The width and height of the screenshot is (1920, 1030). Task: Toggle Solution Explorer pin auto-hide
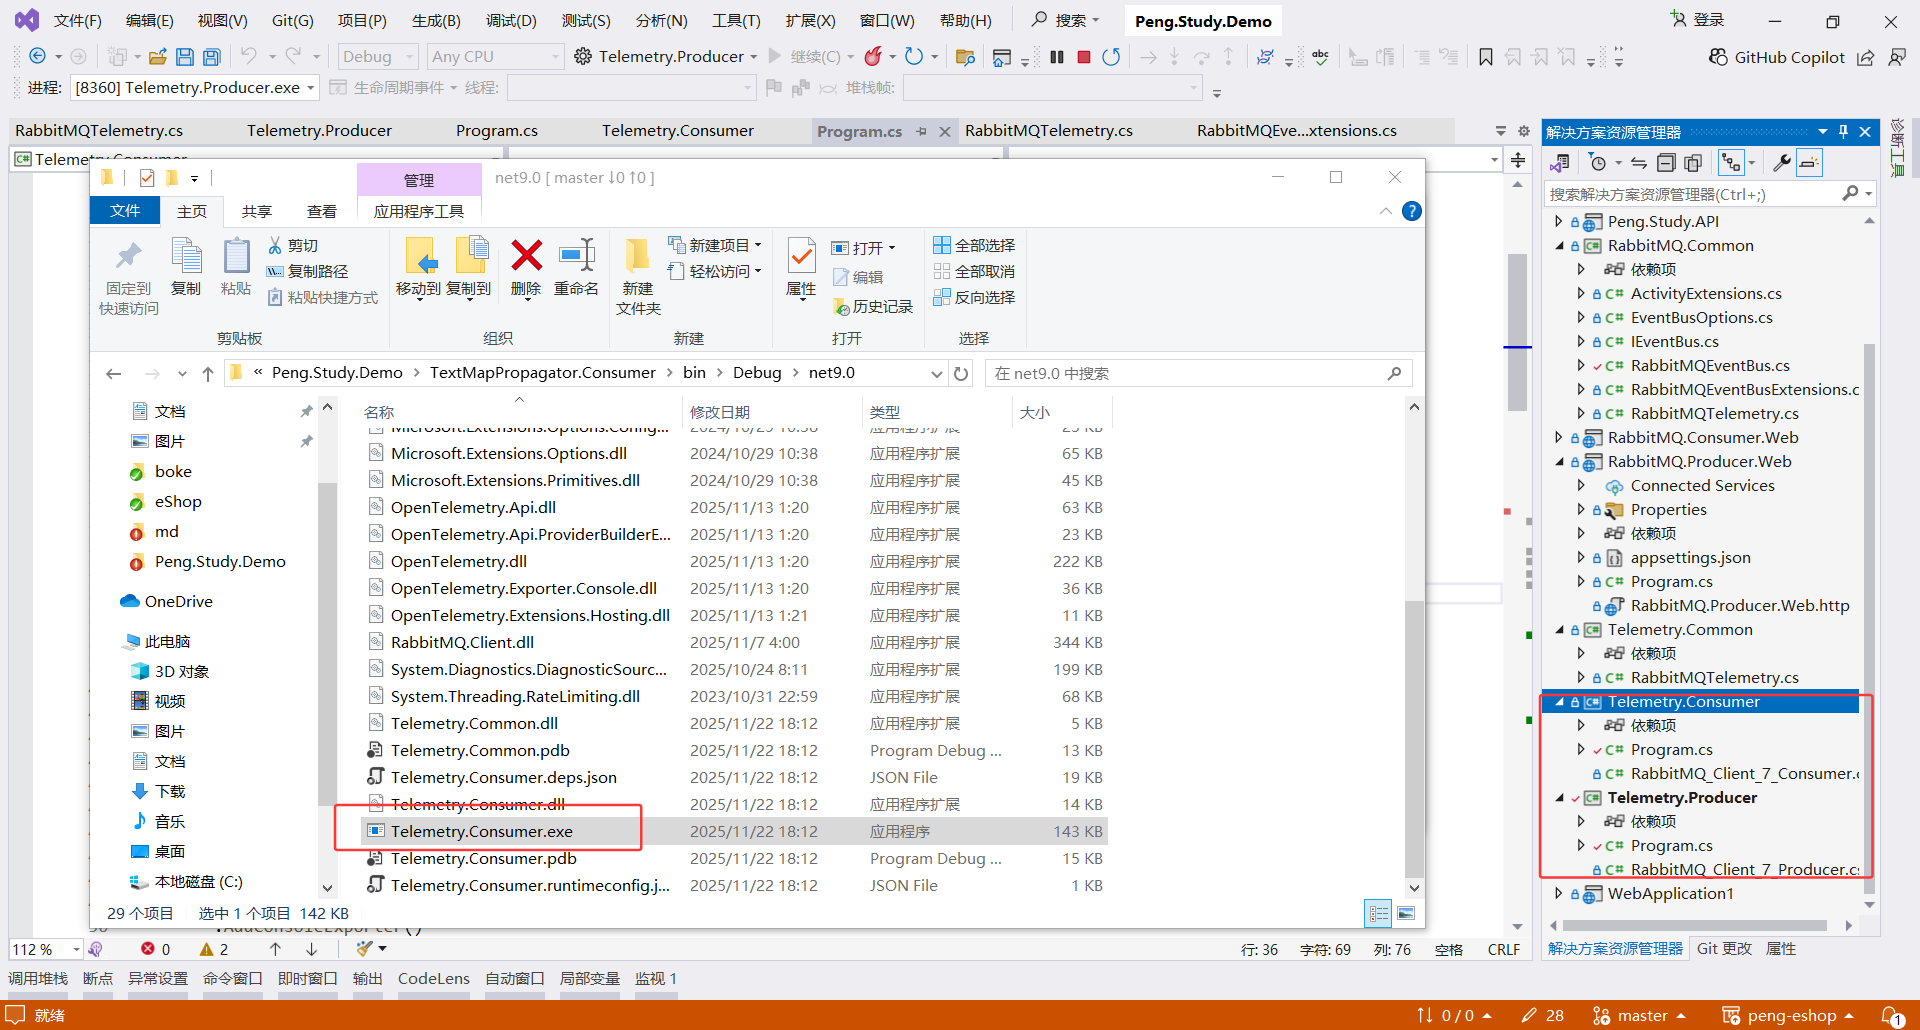point(1844,132)
